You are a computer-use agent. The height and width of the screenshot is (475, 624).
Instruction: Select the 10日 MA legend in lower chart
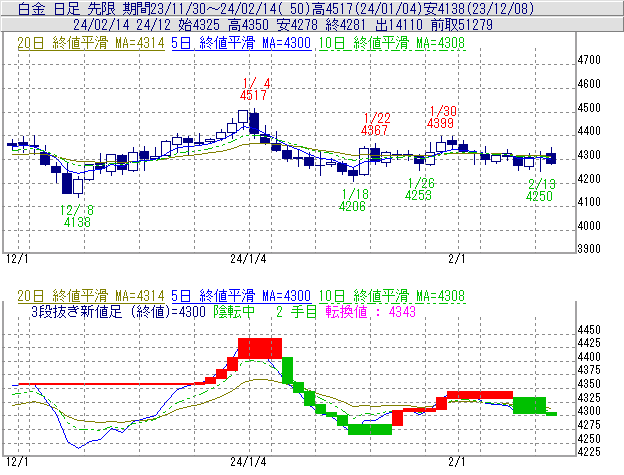pos(392,296)
